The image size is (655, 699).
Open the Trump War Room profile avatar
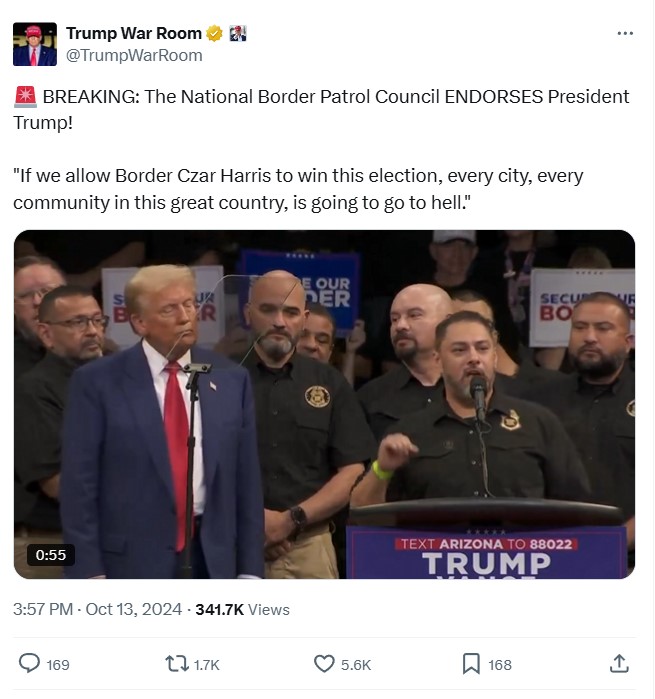pos(35,44)
